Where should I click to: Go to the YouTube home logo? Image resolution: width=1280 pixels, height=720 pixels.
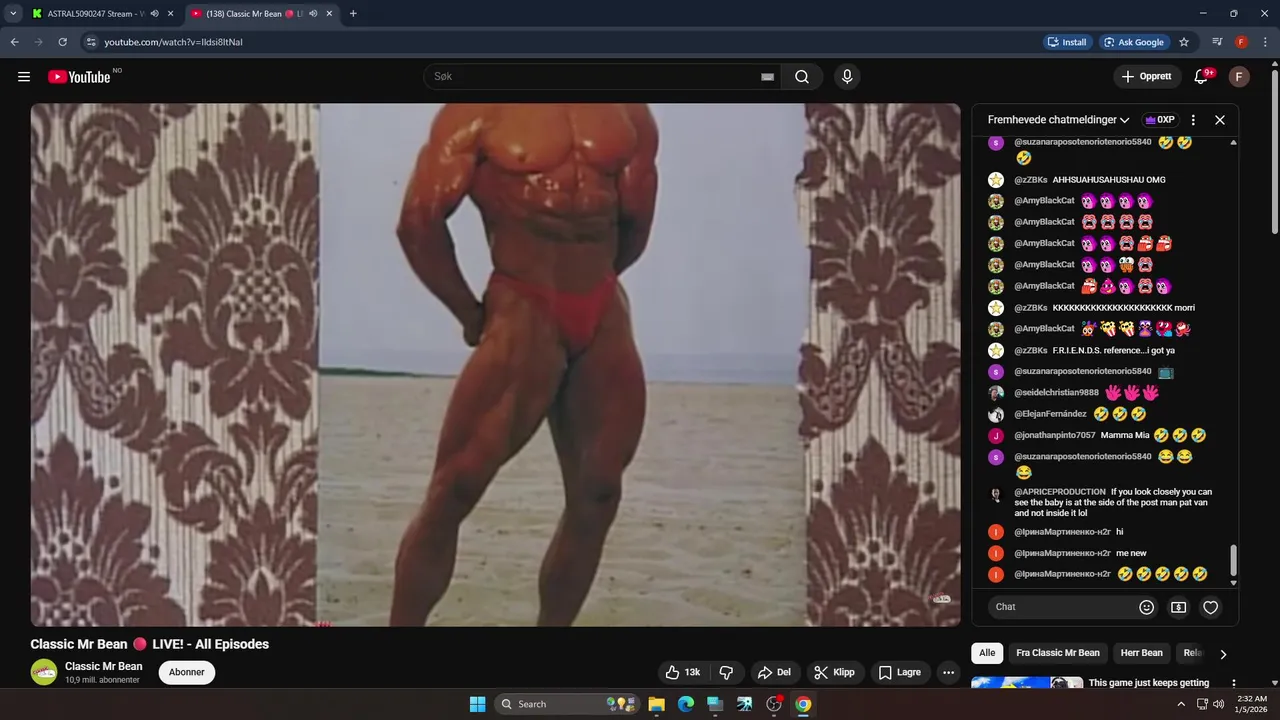pos(79,77)
